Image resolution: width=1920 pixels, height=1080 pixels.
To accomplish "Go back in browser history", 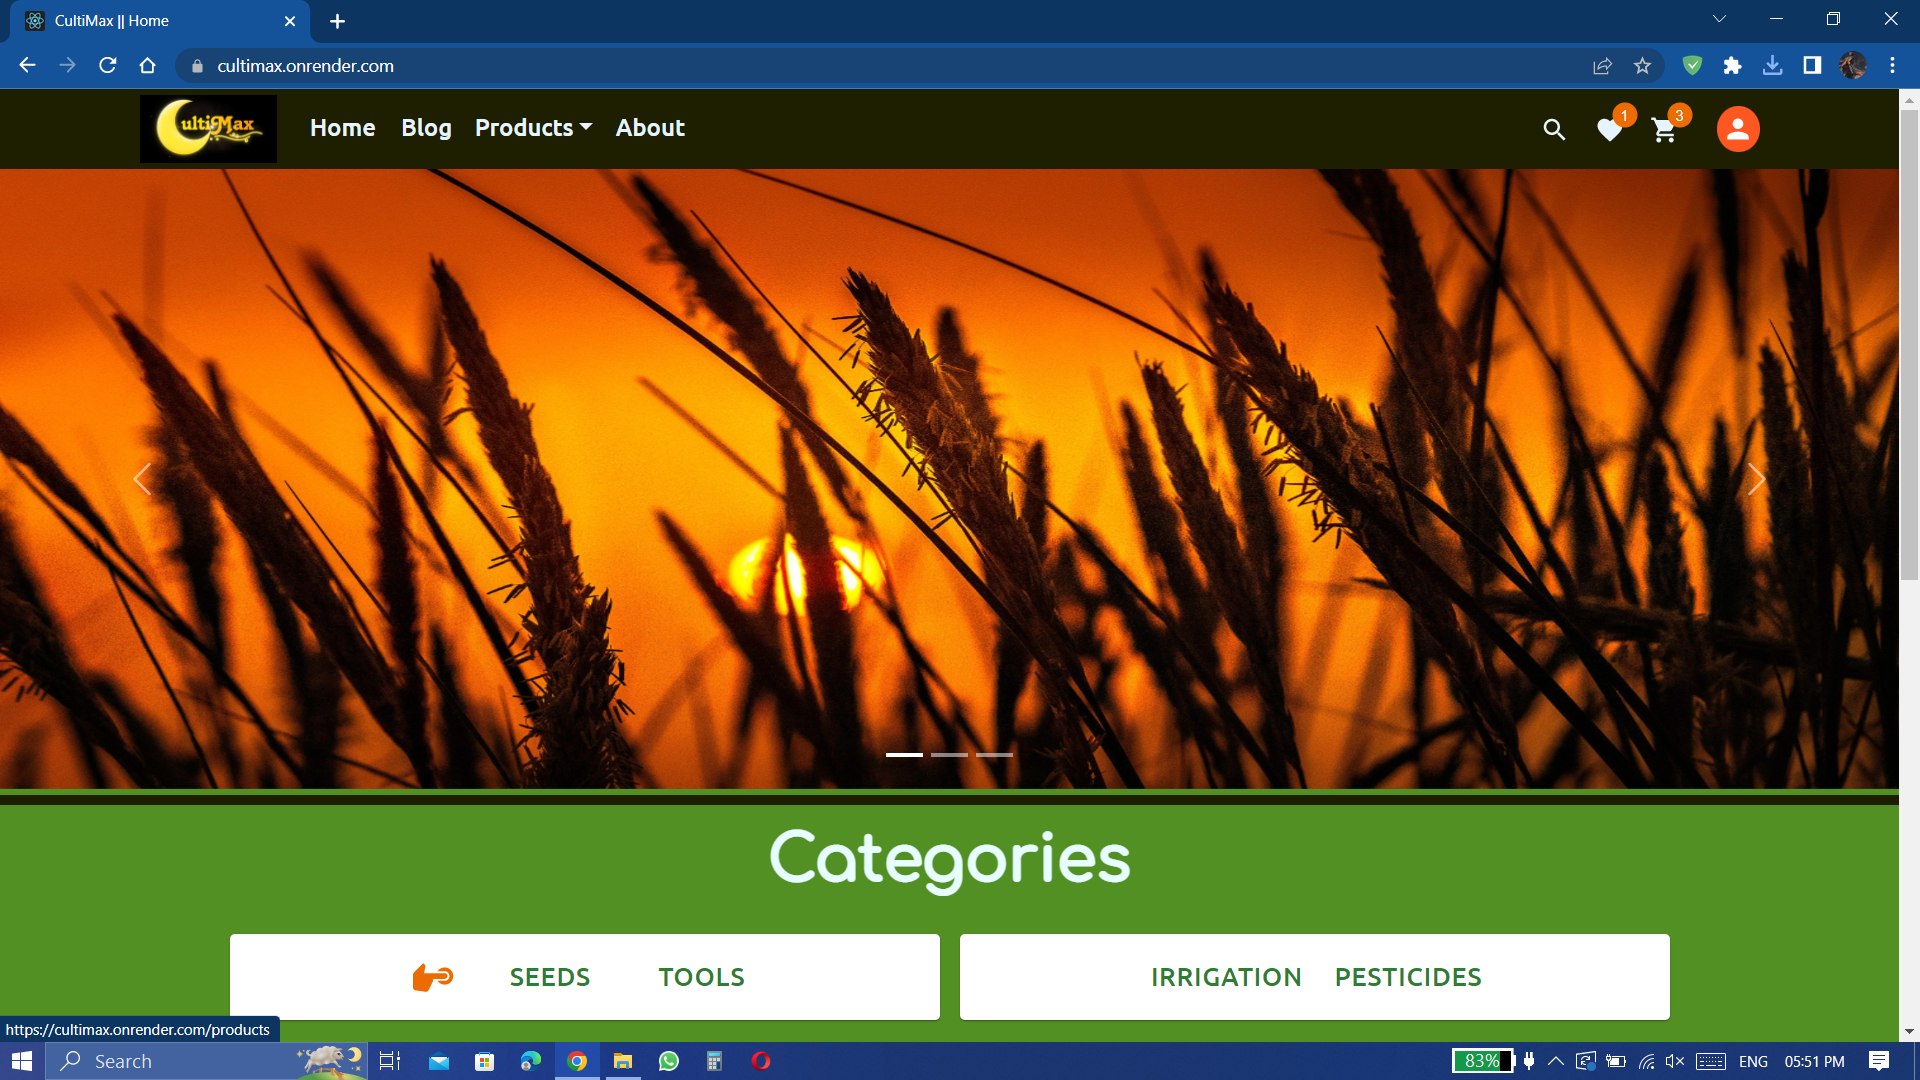I will tap(27, 65).
